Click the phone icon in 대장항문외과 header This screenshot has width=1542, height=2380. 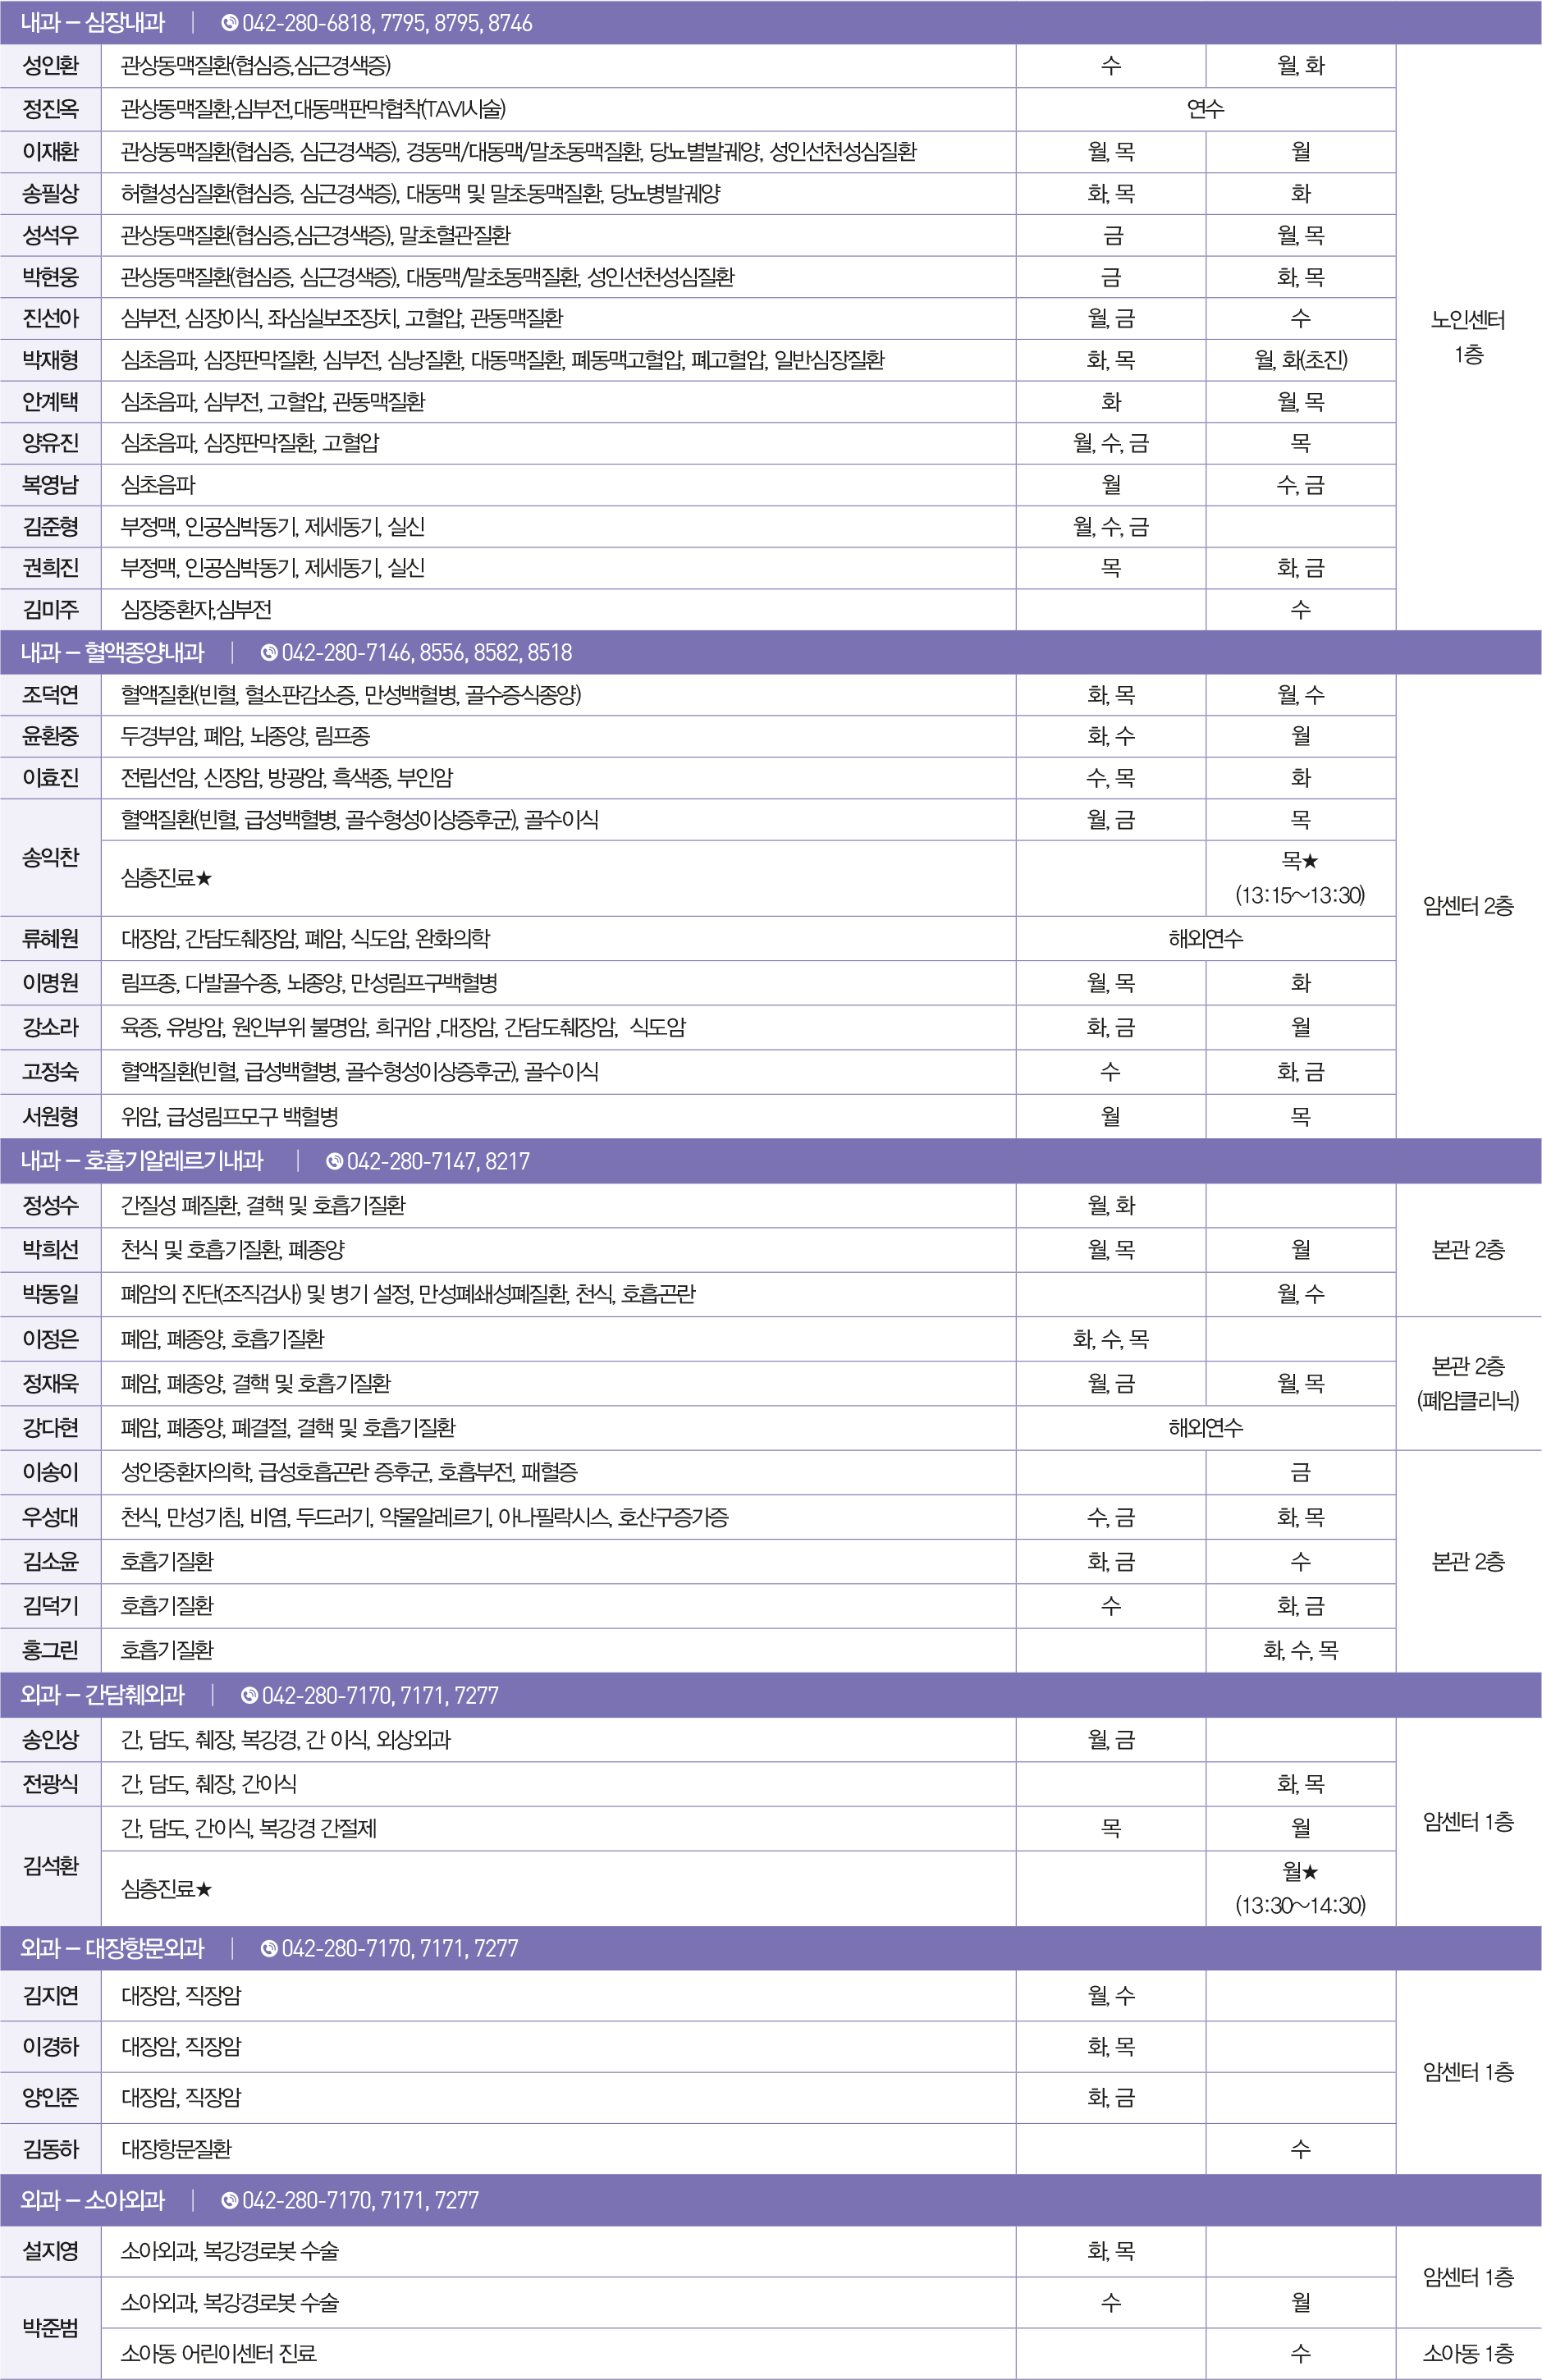pos(269,1948)
